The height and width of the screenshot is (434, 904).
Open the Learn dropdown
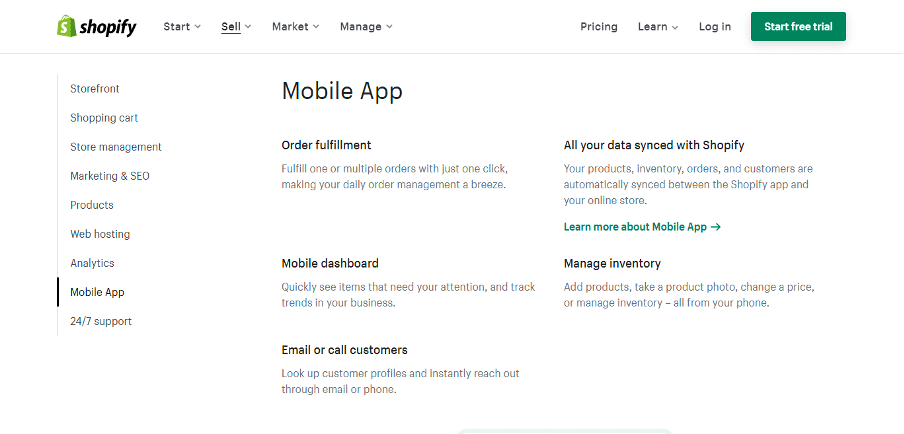tap(658, 27)
